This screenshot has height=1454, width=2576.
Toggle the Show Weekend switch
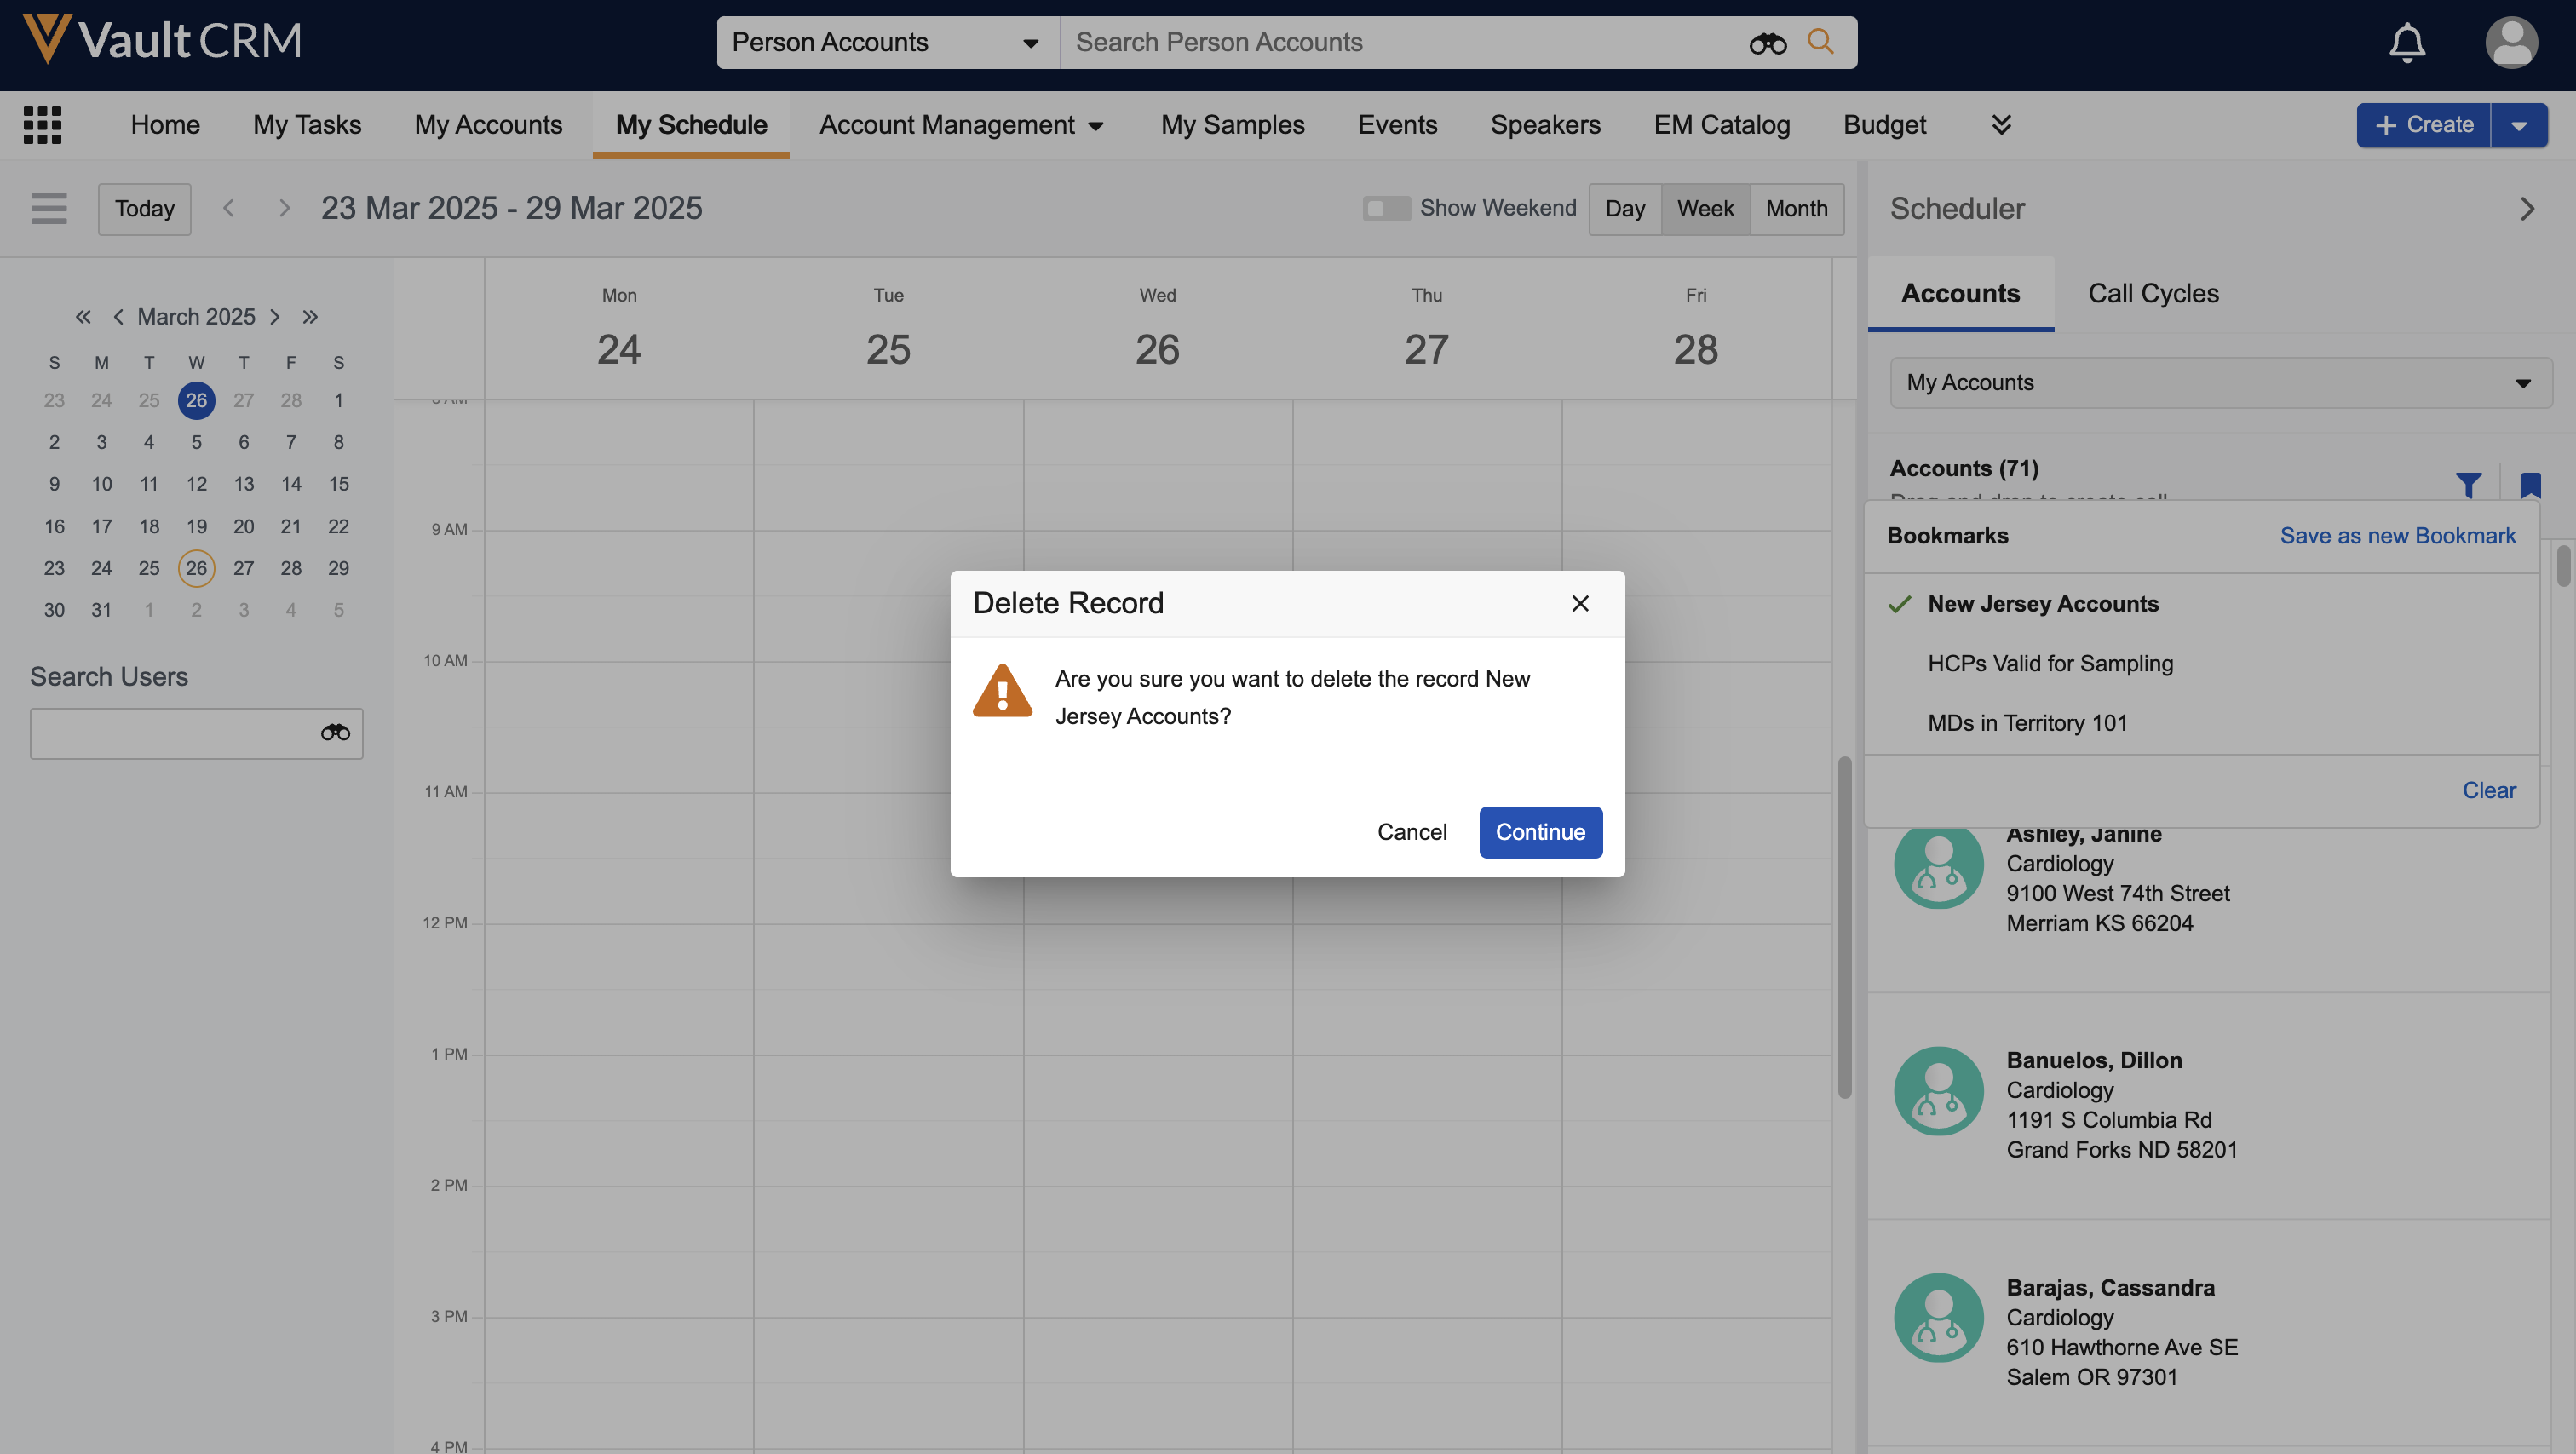pyautogui.click(x=1385, y=208)
